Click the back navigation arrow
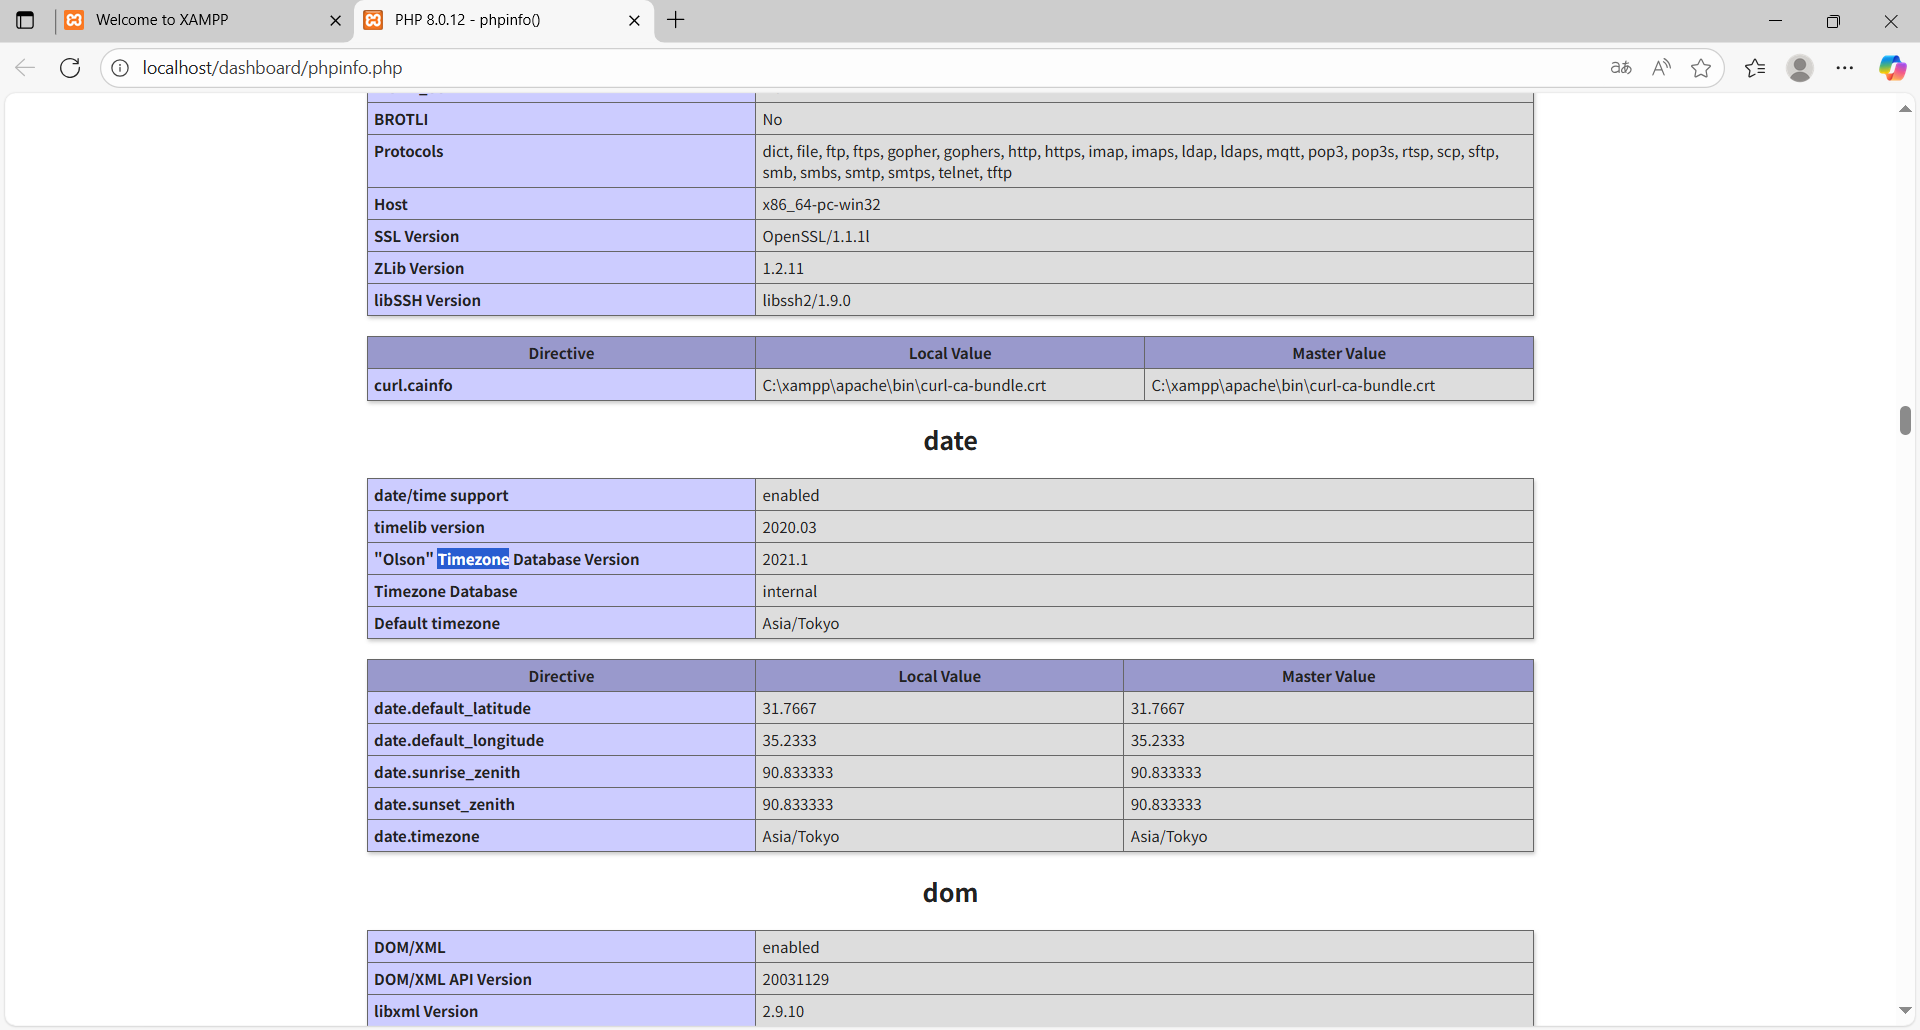 [x=25, y=68]
